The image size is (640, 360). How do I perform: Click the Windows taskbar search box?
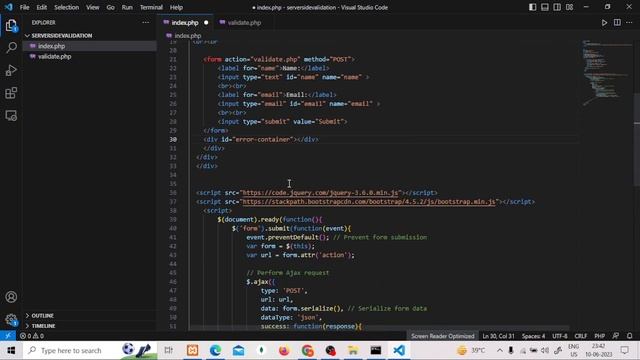(x=90, y=351)
